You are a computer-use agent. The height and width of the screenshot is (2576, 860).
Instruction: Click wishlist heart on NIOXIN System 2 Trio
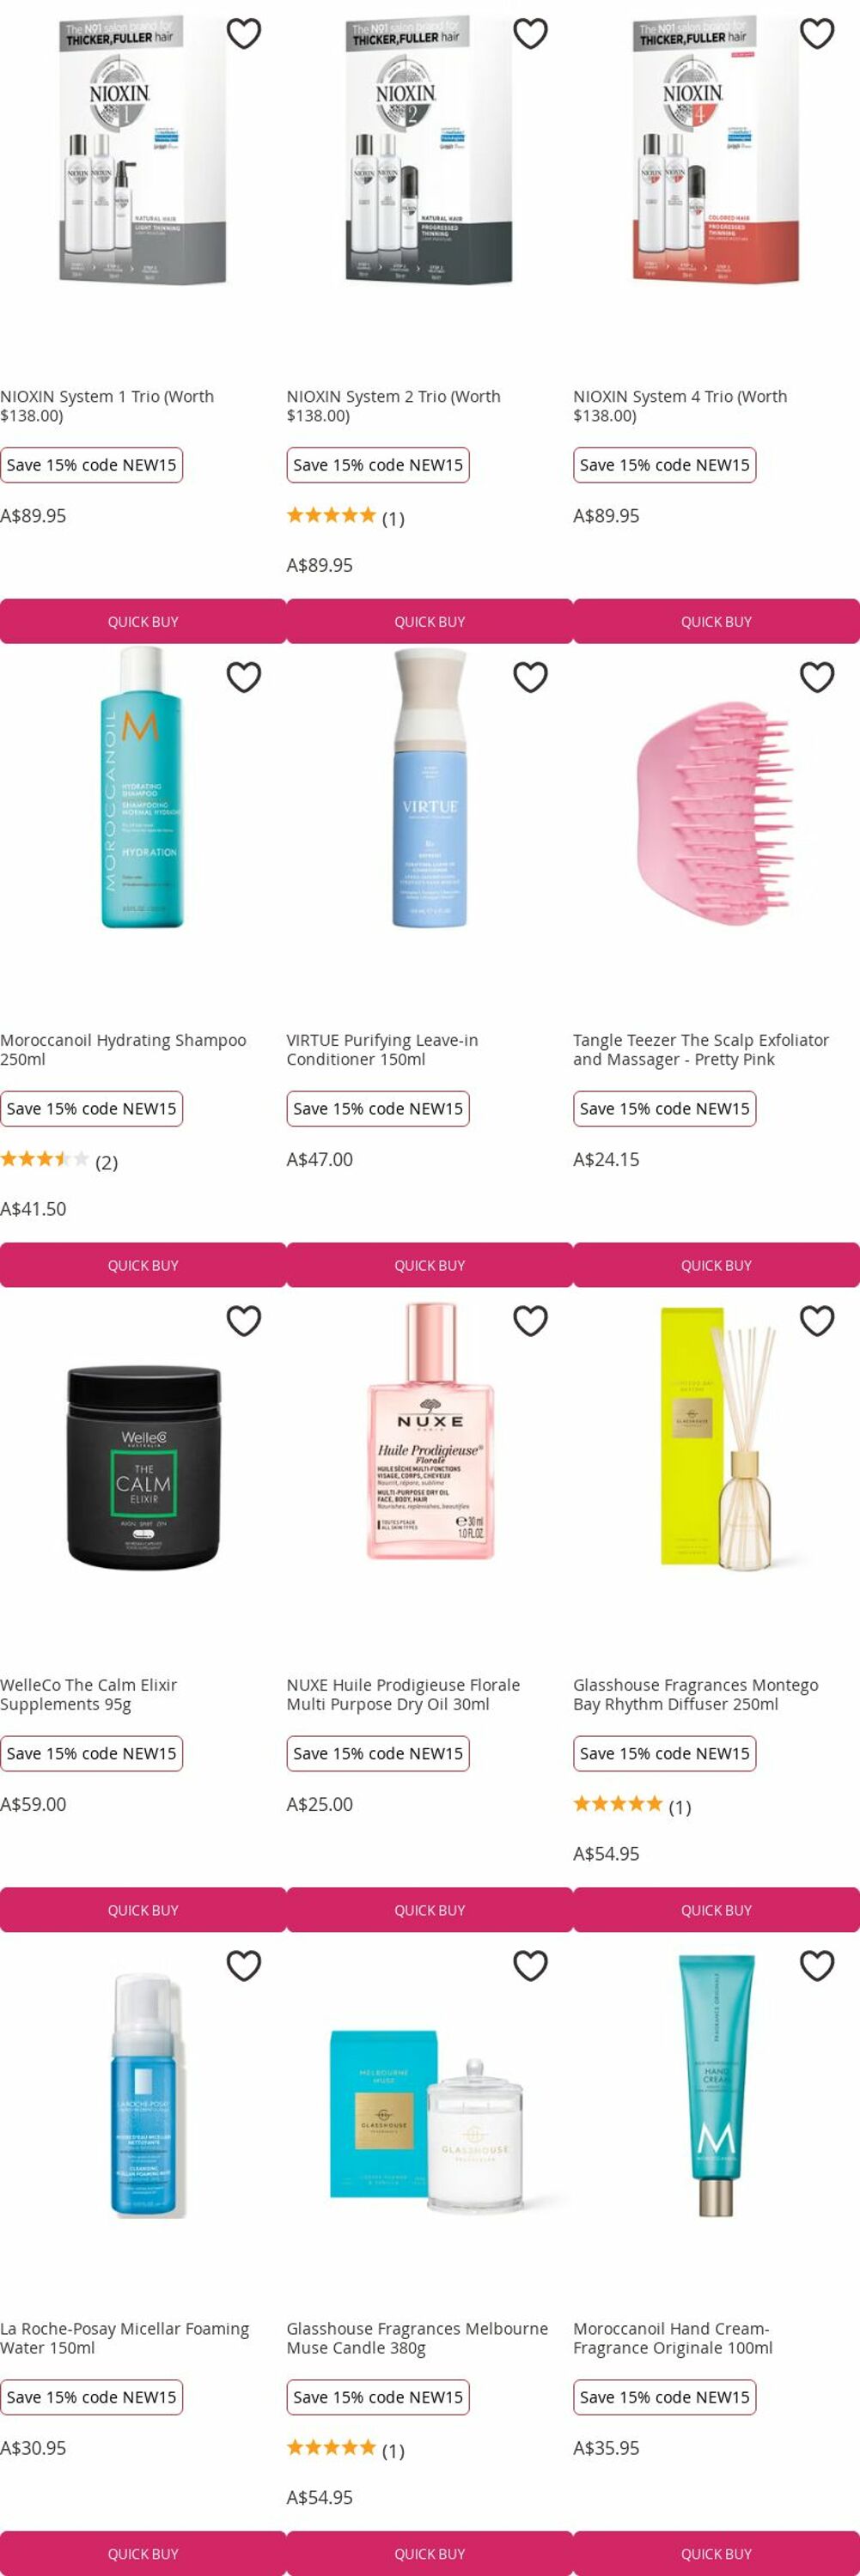[530, 34]
